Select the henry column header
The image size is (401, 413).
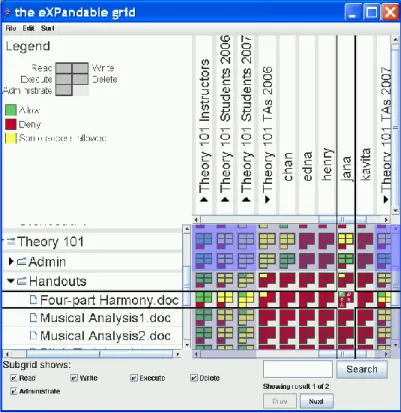[327, 164]
